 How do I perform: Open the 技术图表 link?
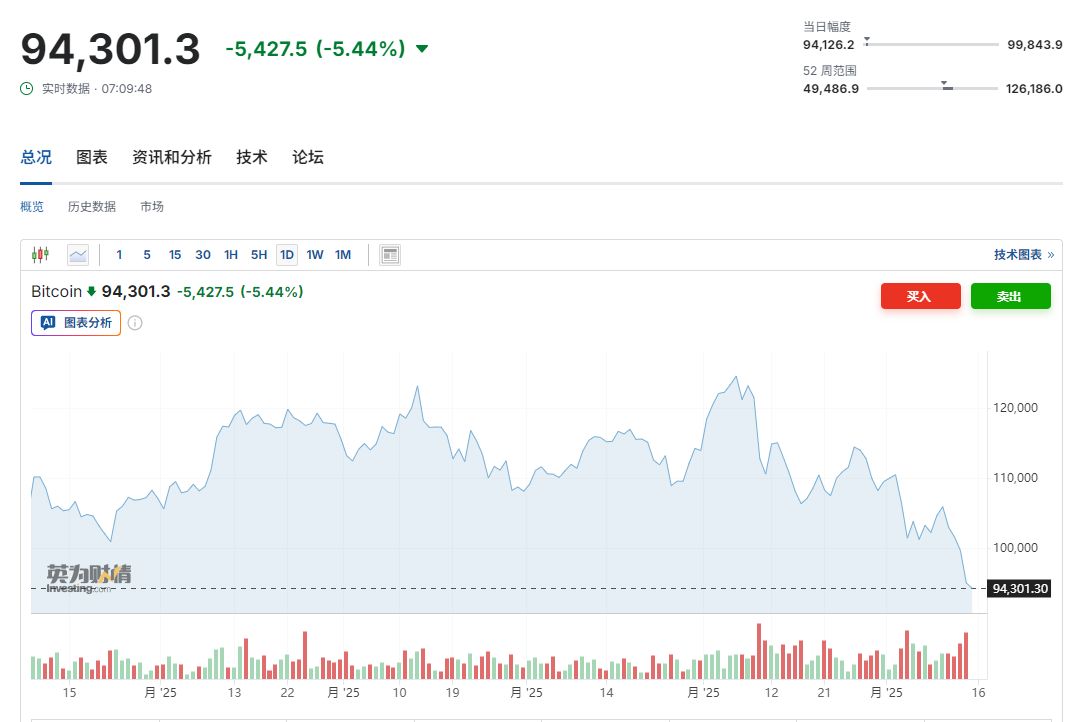click(x=1023, y=255)
